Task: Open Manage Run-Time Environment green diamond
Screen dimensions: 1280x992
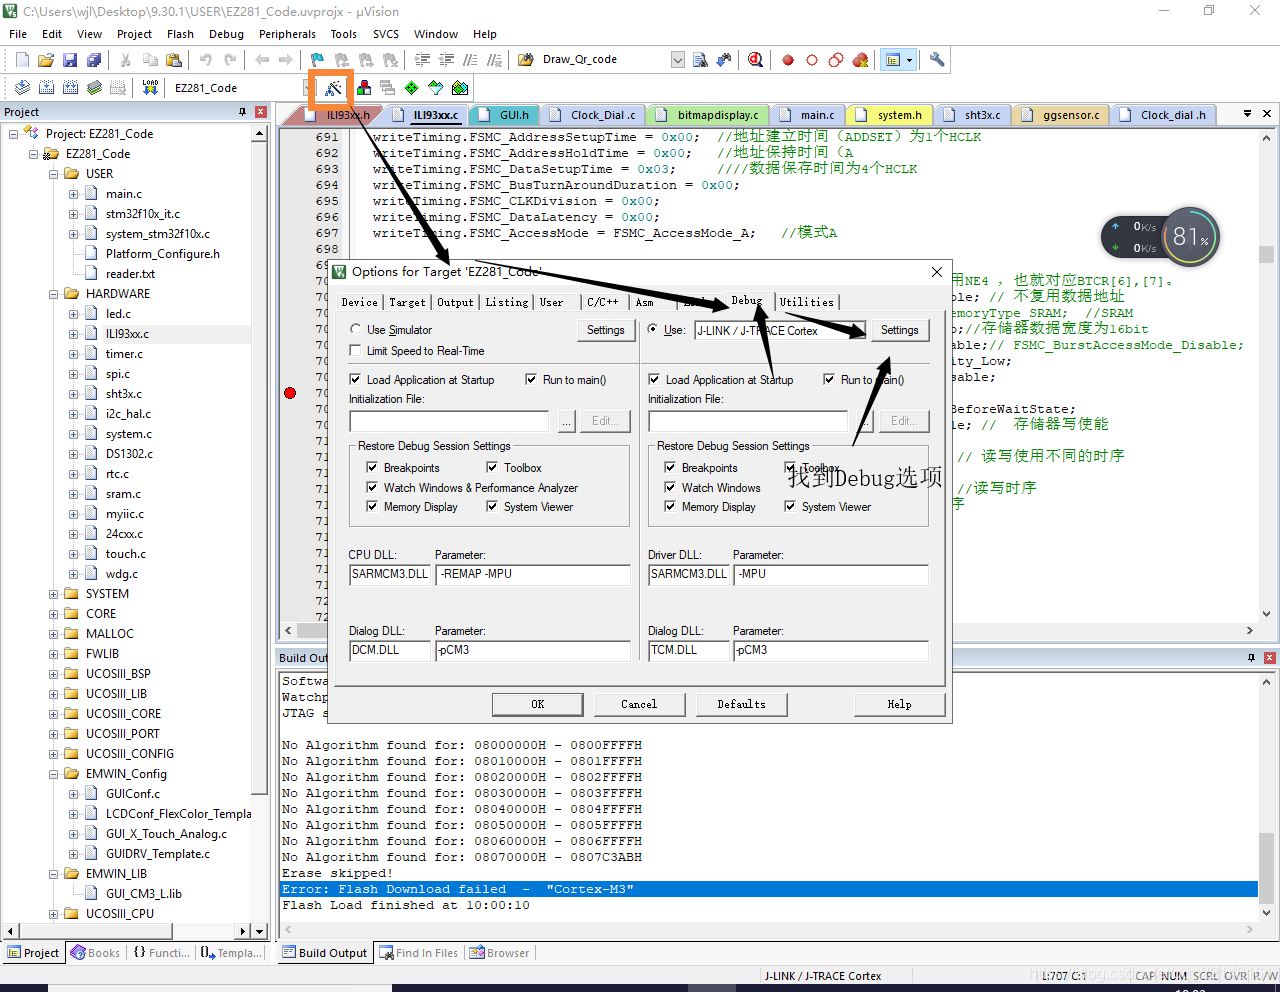Action: (x=412, y=88)
